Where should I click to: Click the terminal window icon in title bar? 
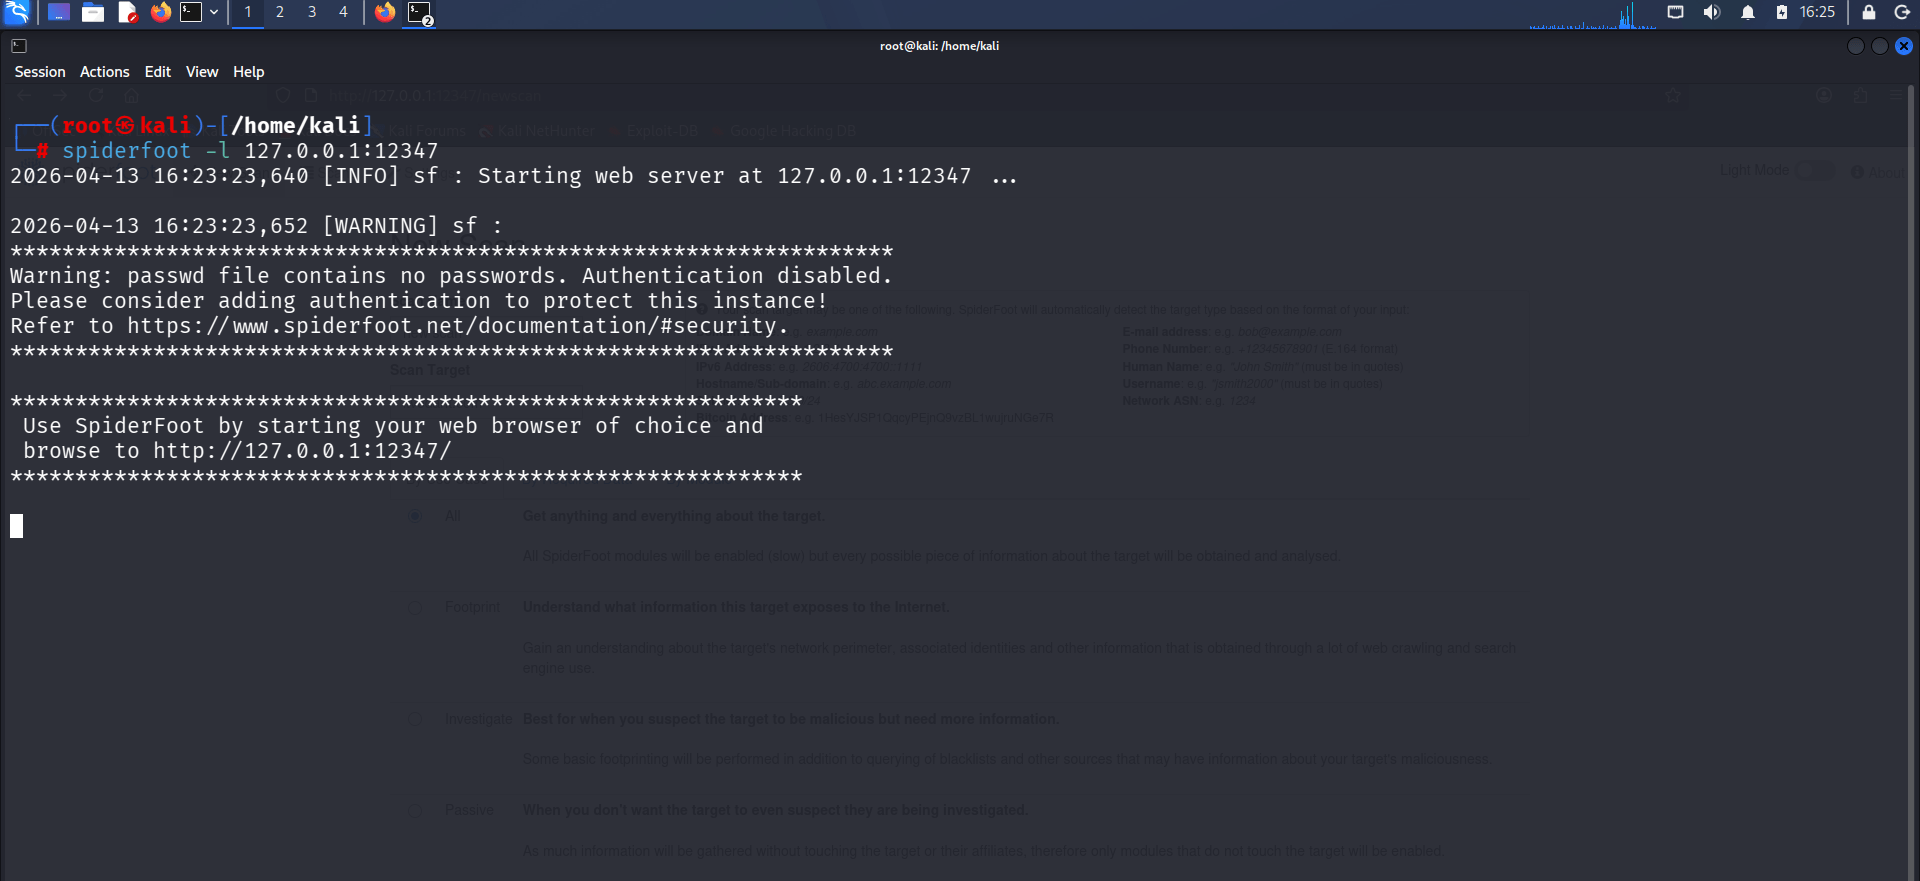(x=19, y=46)
